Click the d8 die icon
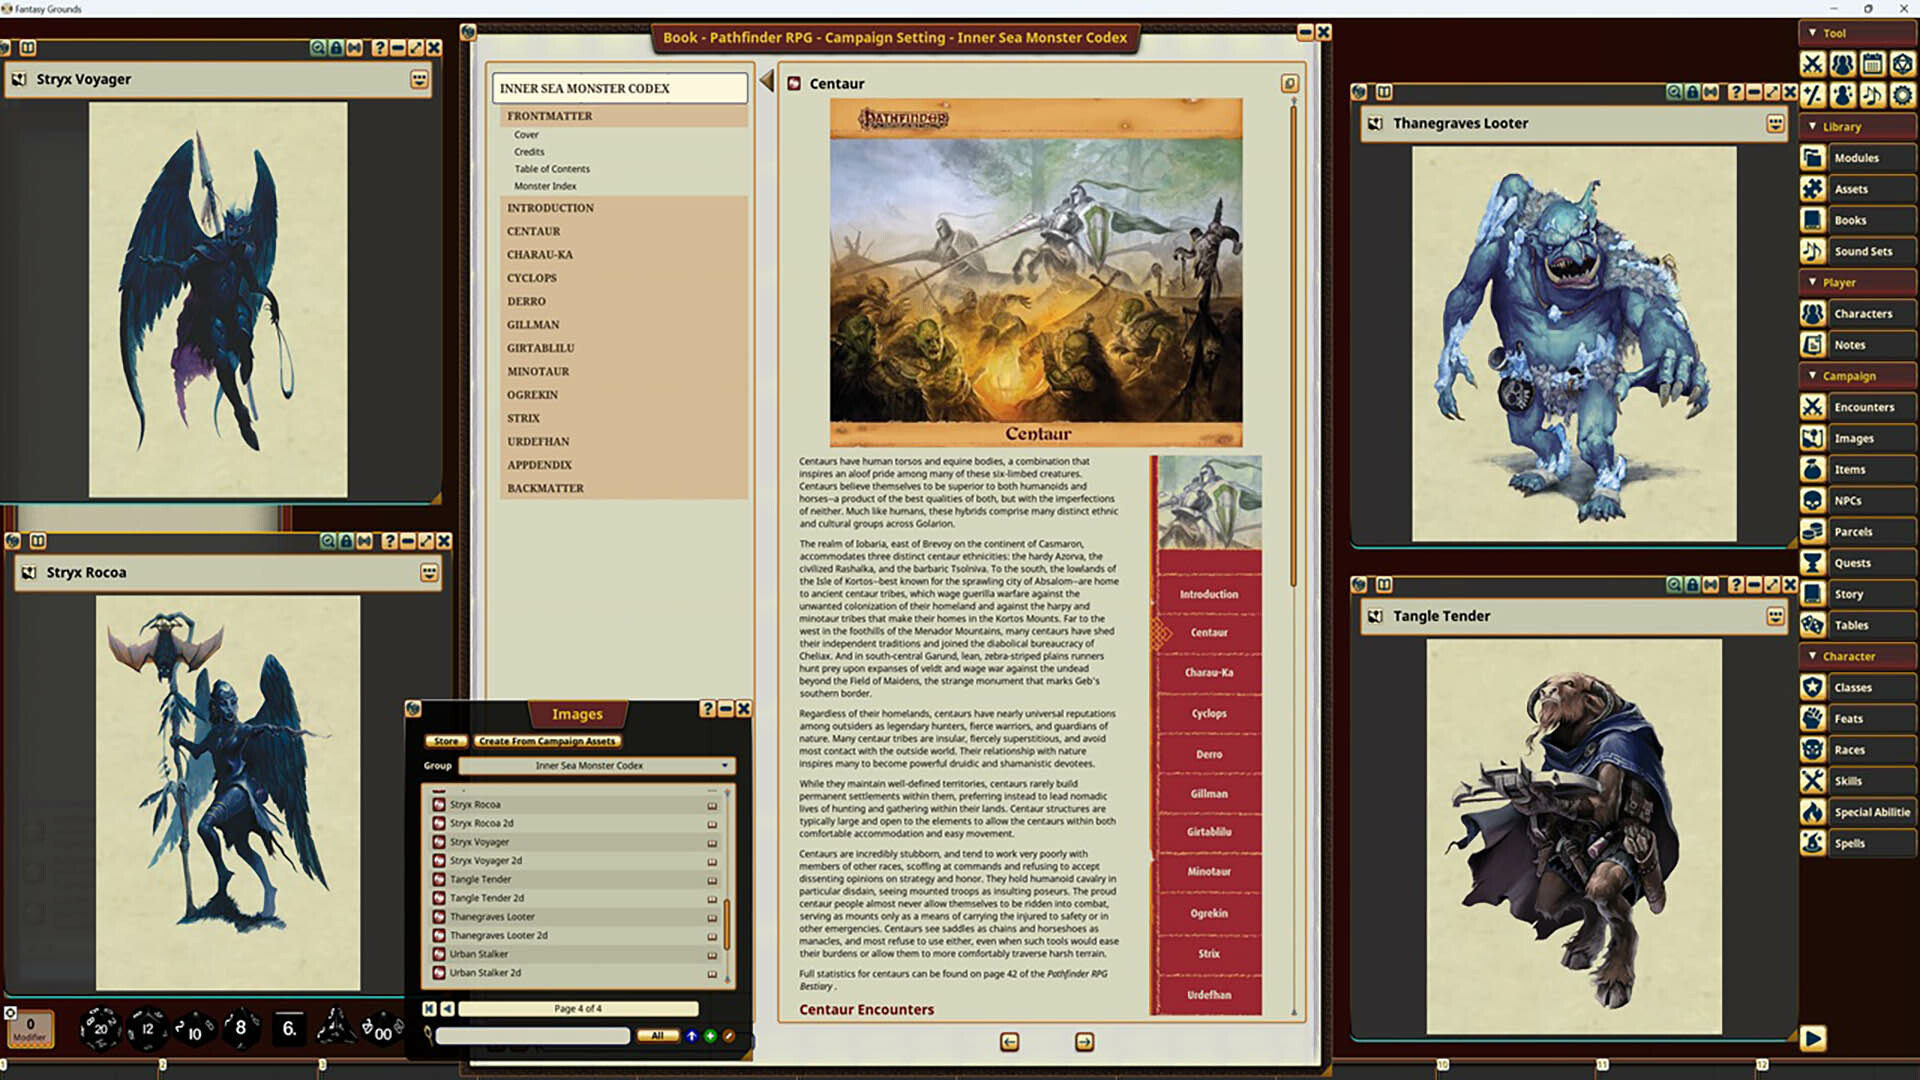Screen dimensions: 1920x1080 click(x=240, y=1028)
